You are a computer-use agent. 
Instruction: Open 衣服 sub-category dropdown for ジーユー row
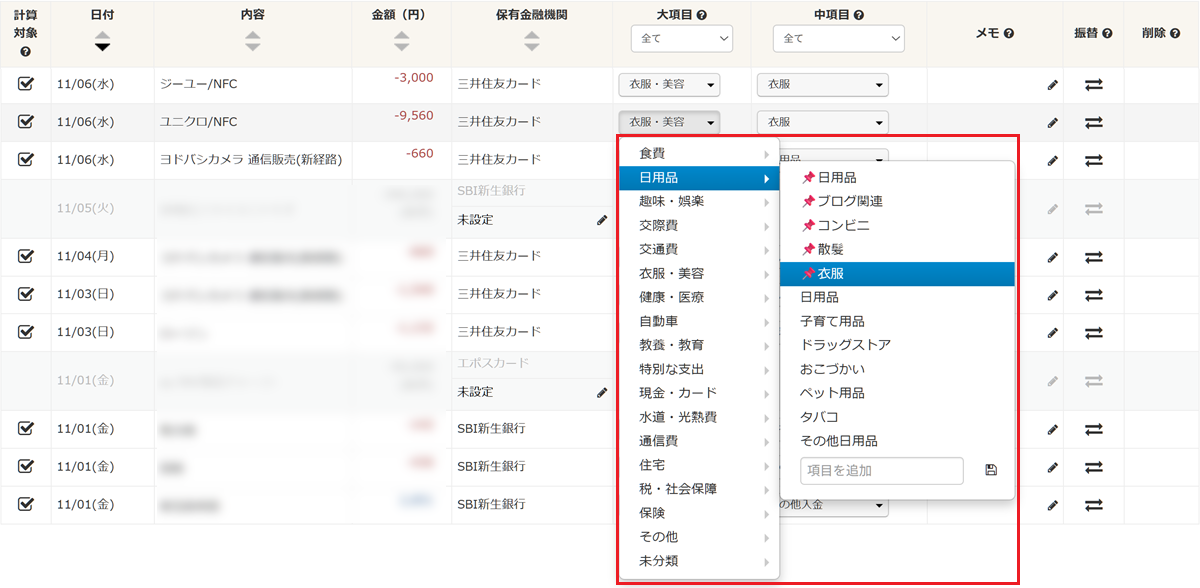tap(822, 85)
